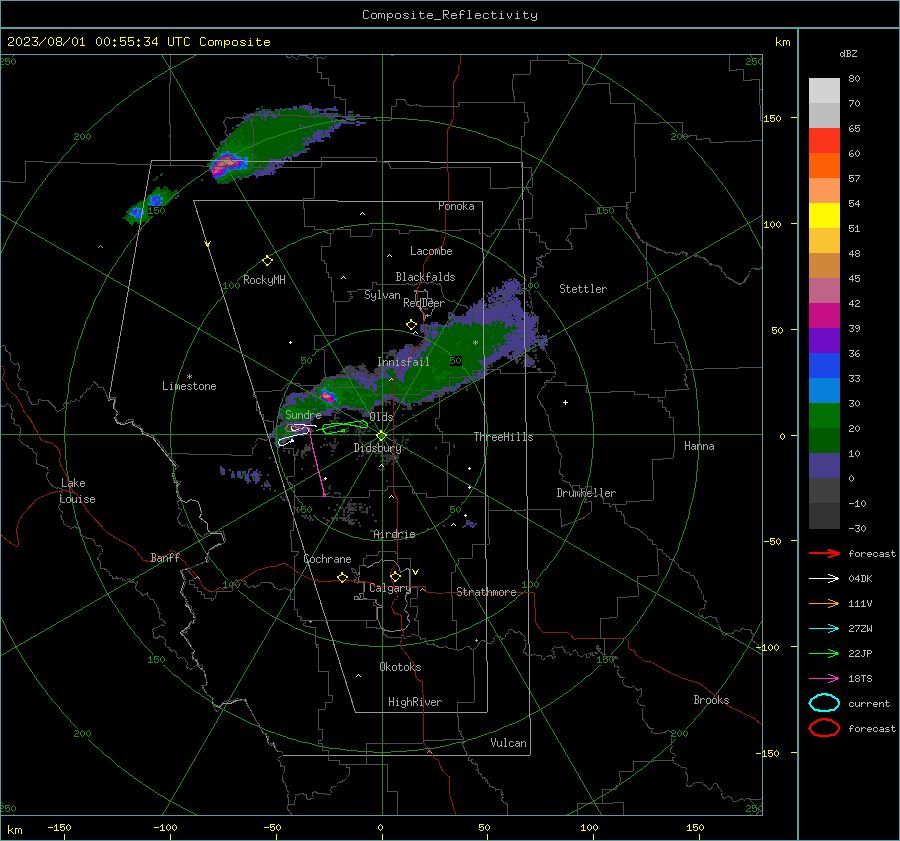This screenshot has height=841, width=900.
Task: Select the indigo 10-0 dBZ swatch
Action: [x=824, y=466]
